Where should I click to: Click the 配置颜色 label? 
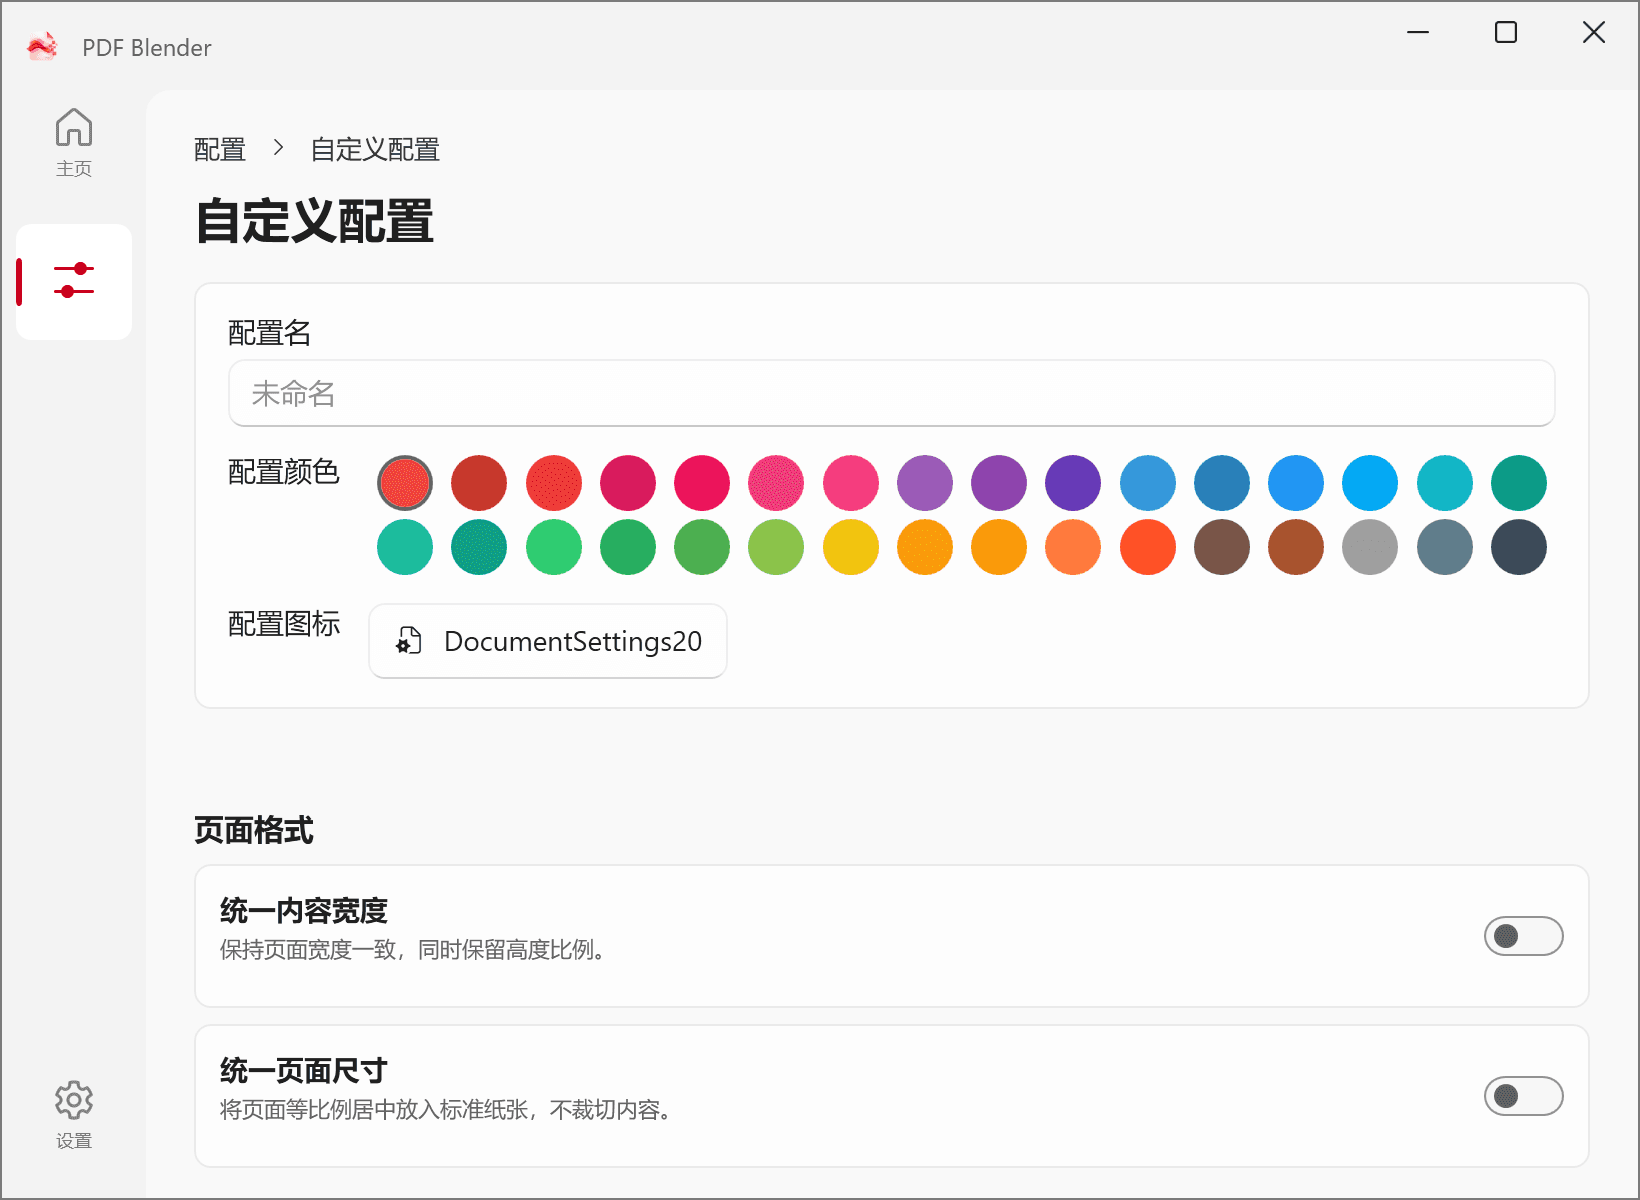point(284,472)
